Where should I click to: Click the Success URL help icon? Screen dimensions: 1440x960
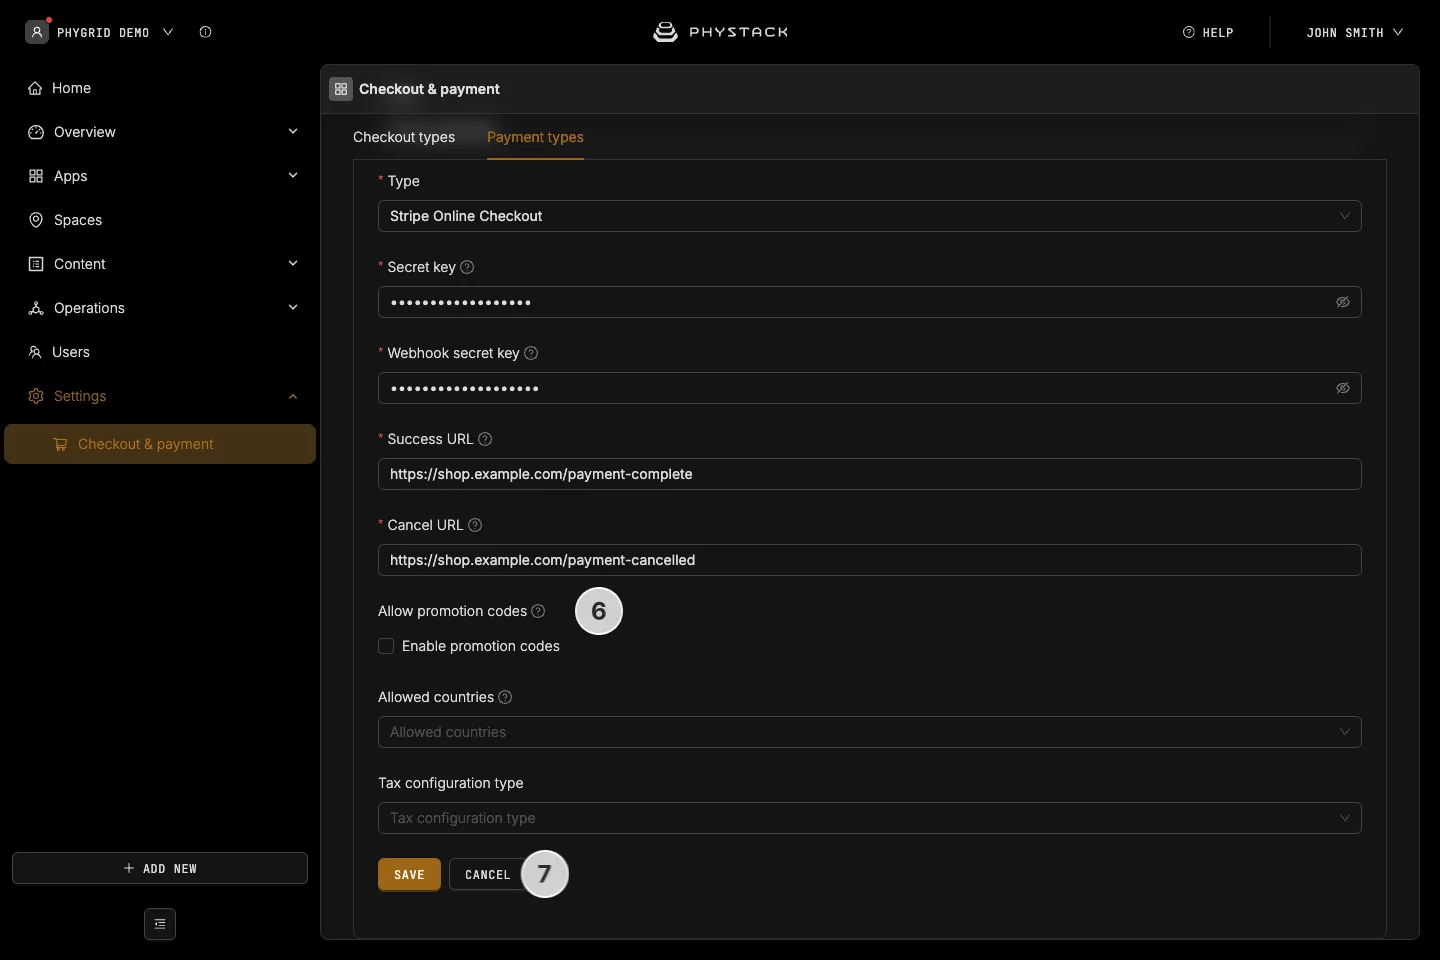pos(485,439)
